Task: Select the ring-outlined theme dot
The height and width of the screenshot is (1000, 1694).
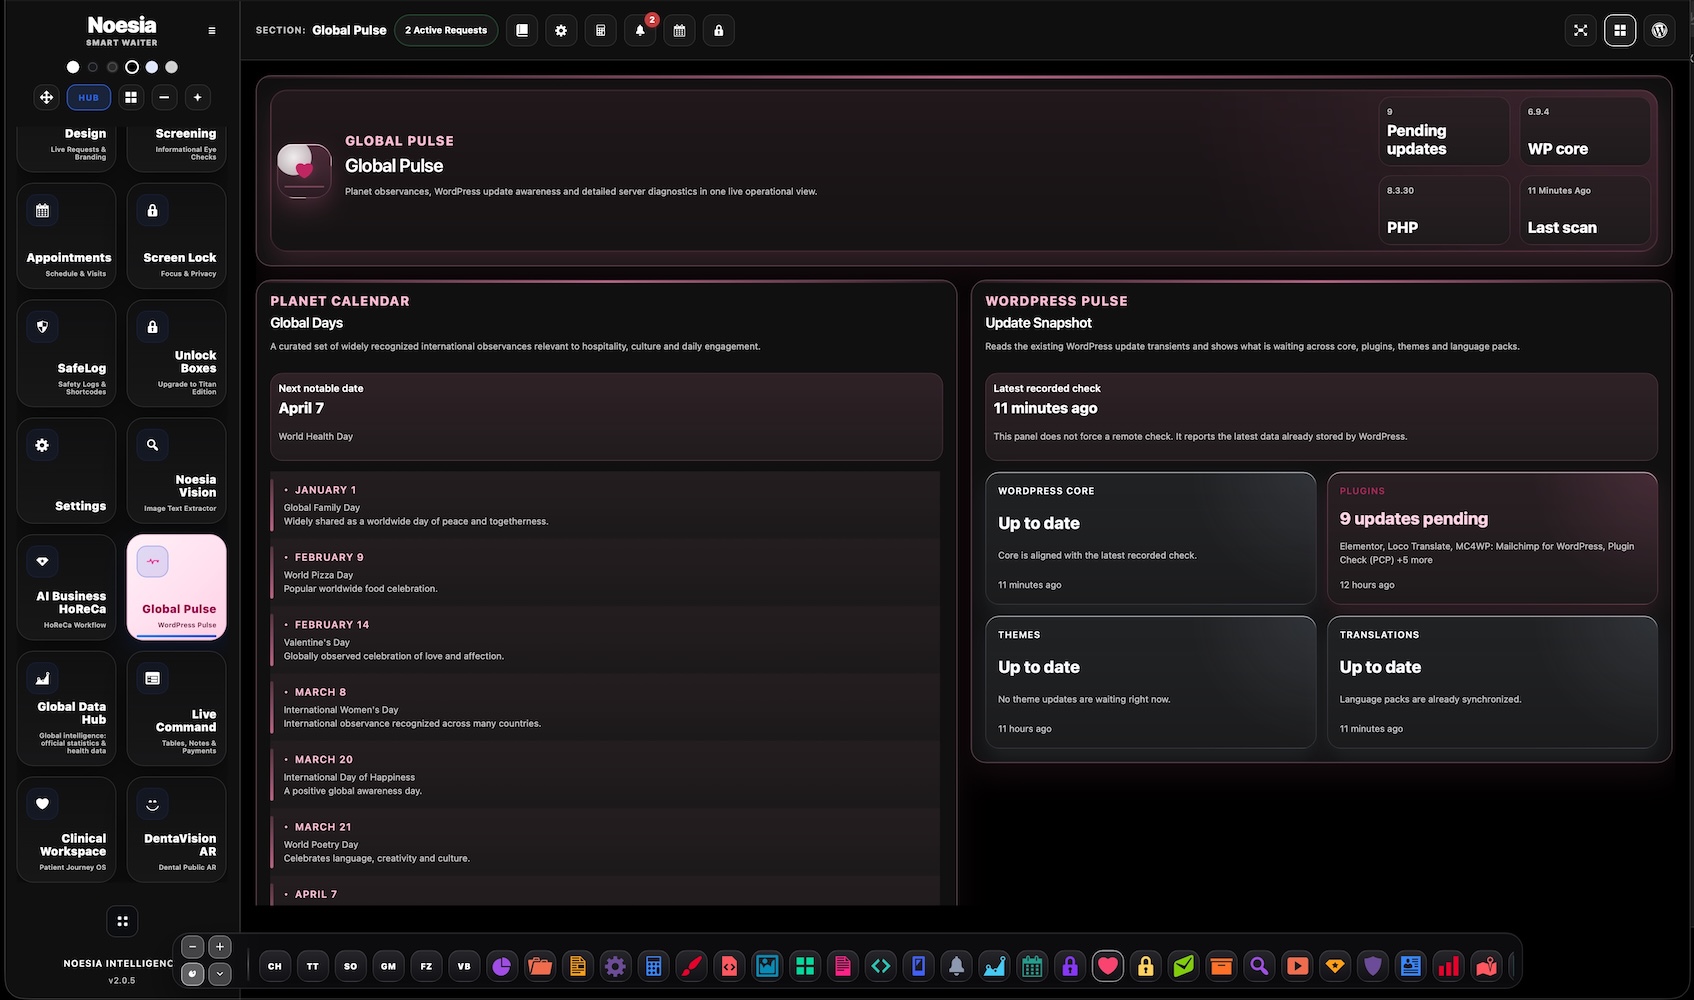Action: [x=132, y=67]
